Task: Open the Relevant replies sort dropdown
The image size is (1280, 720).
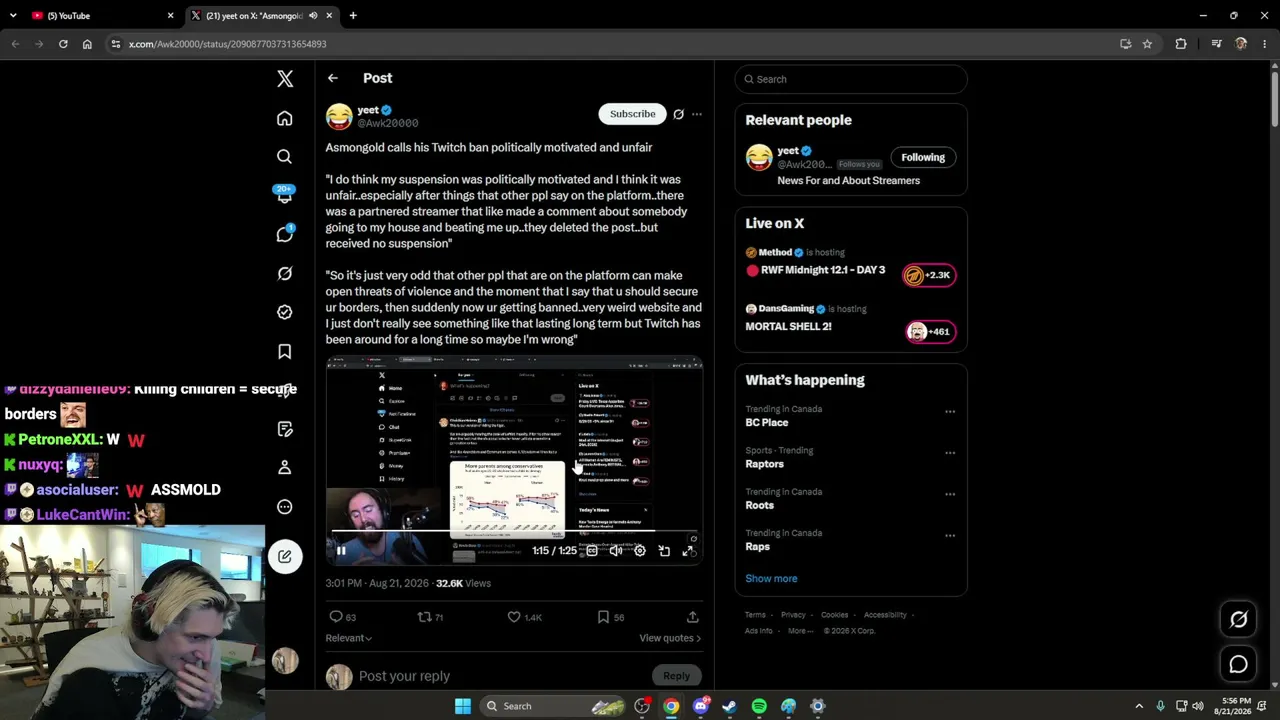Action: [x=349, y=638]
